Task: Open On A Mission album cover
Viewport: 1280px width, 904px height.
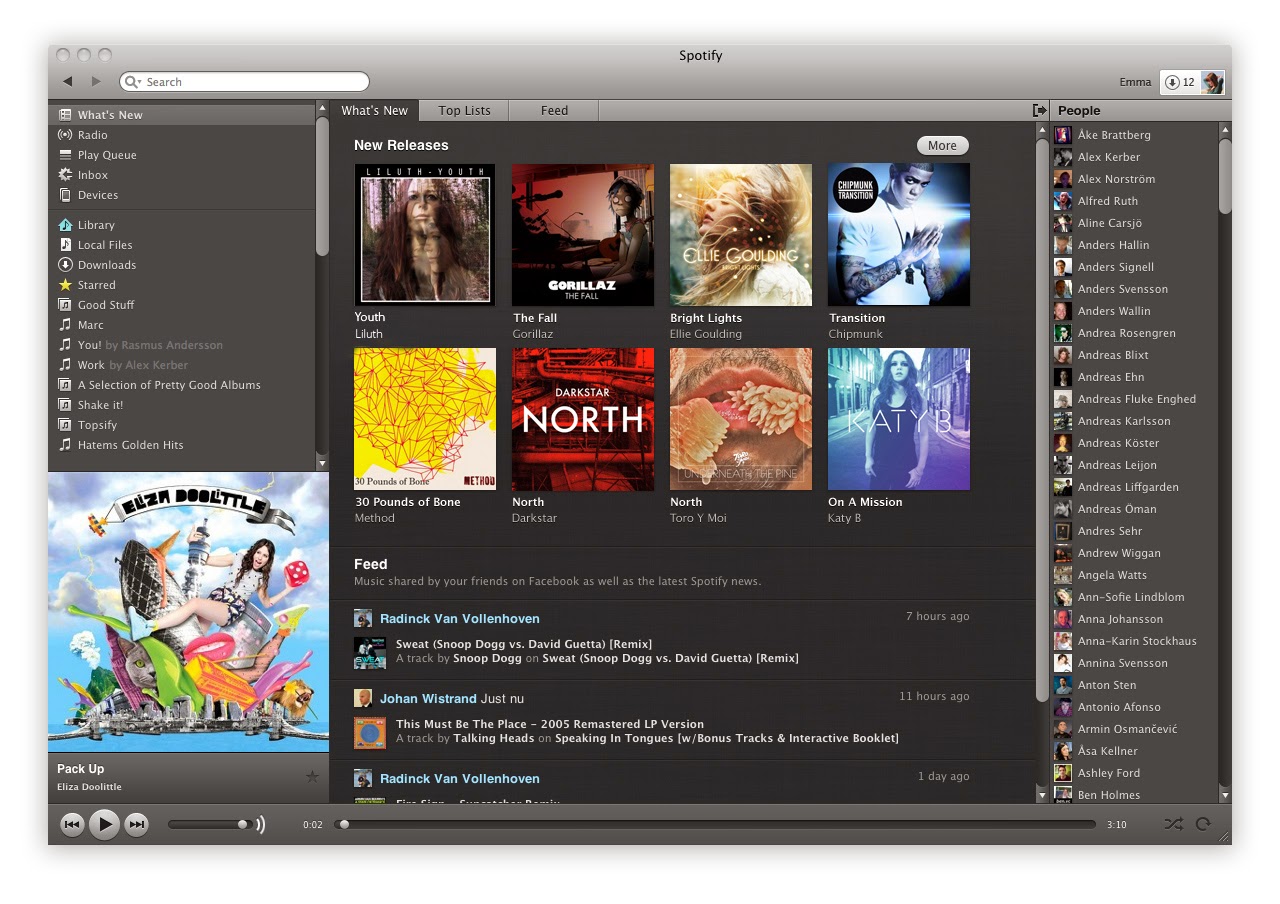Action: click(899, 419)
